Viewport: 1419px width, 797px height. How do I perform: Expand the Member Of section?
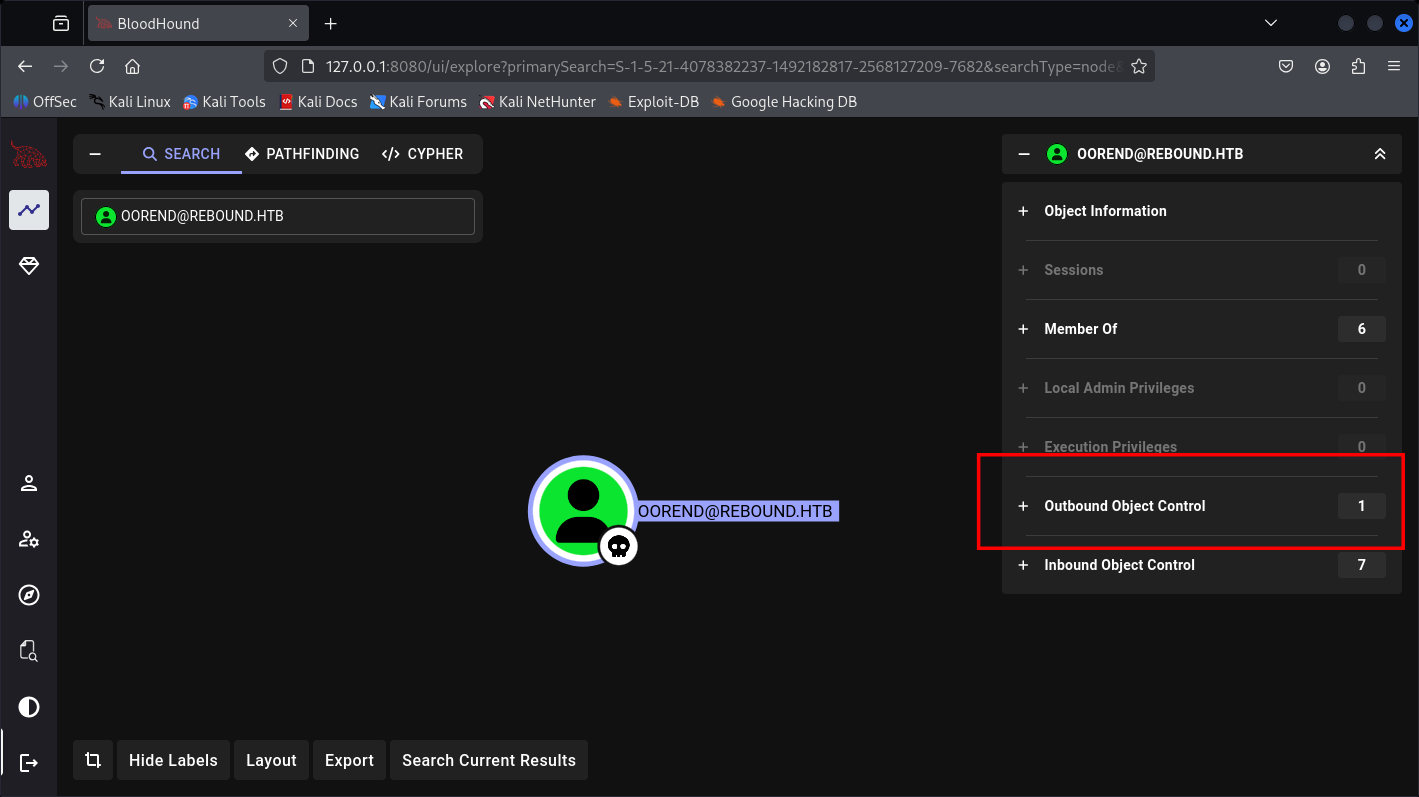coord(1080,329)
